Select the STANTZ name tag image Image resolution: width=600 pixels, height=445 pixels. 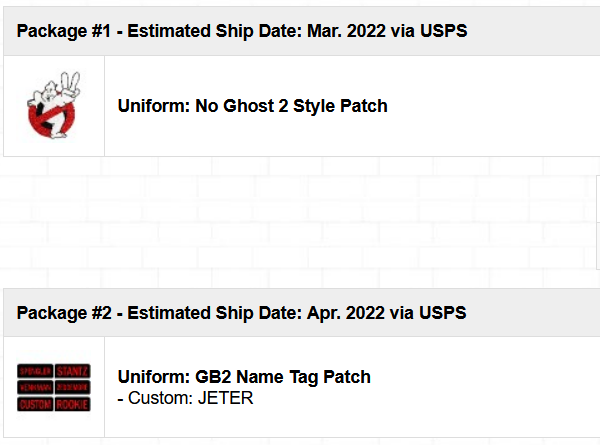click(x=73, y=371)
